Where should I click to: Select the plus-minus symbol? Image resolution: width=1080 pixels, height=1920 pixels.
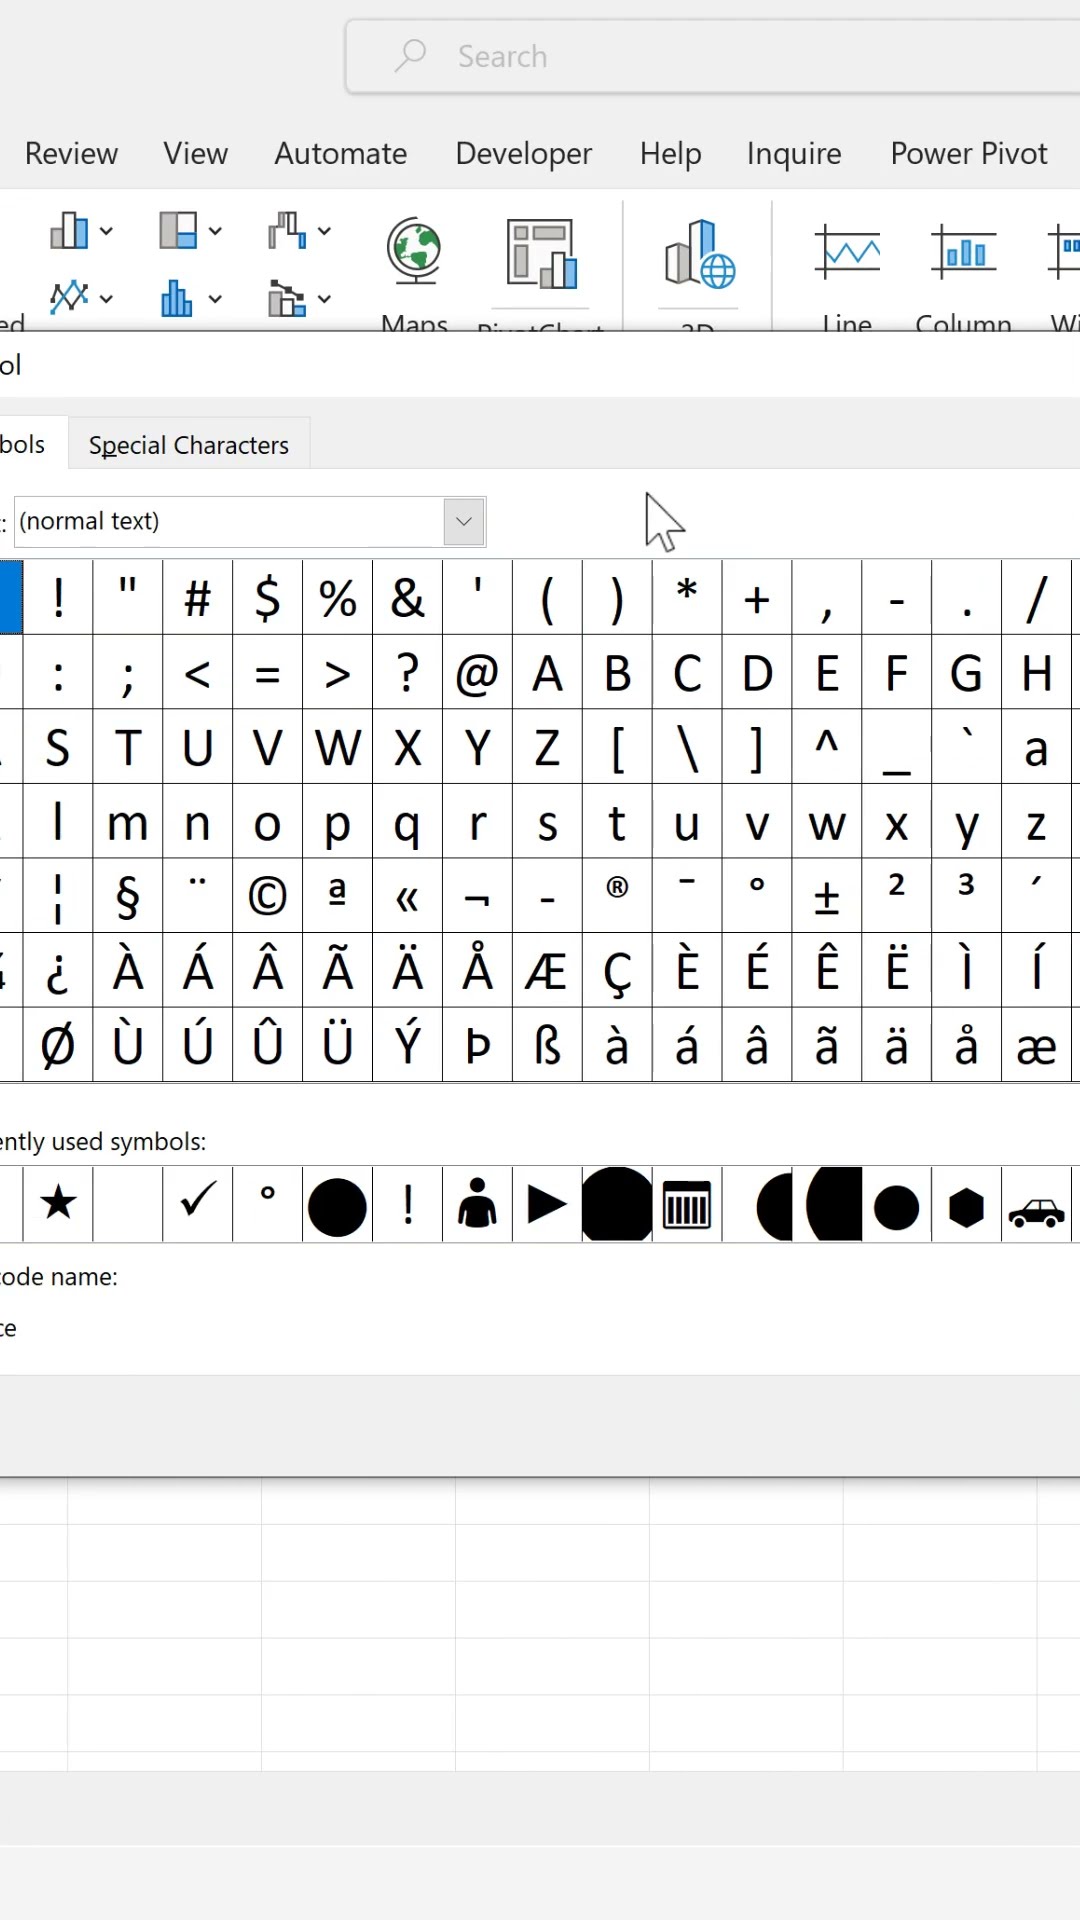(827, 896)
